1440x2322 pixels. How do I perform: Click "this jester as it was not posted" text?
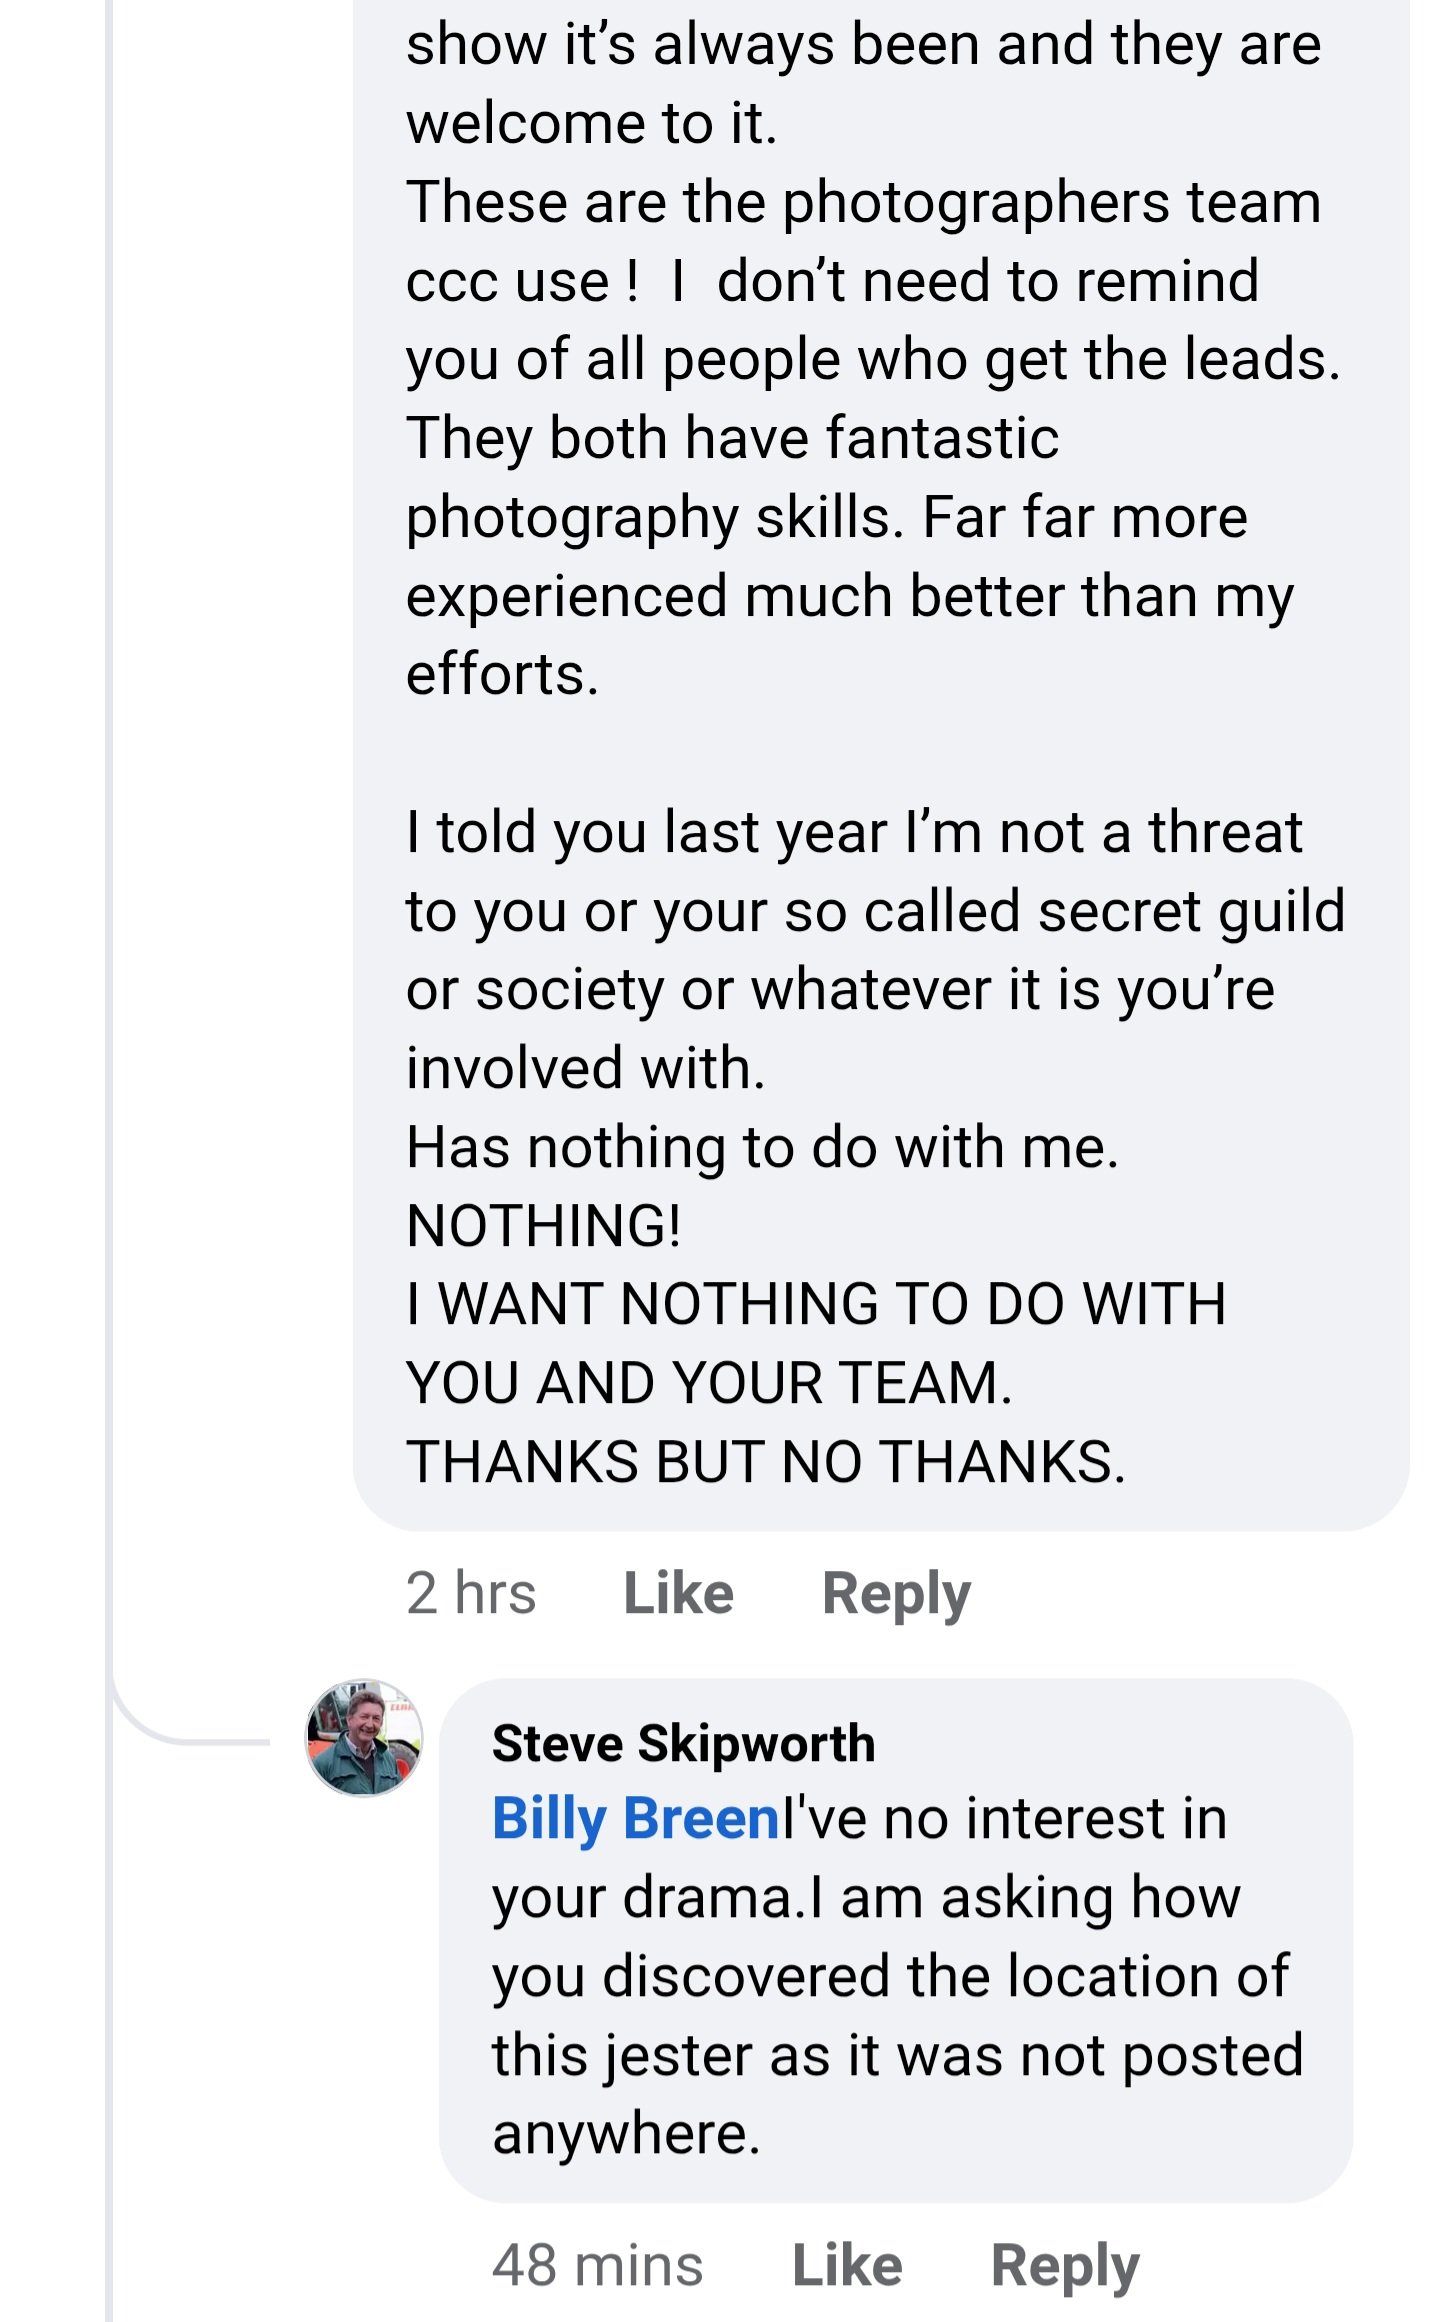[x=897, y=2054]
